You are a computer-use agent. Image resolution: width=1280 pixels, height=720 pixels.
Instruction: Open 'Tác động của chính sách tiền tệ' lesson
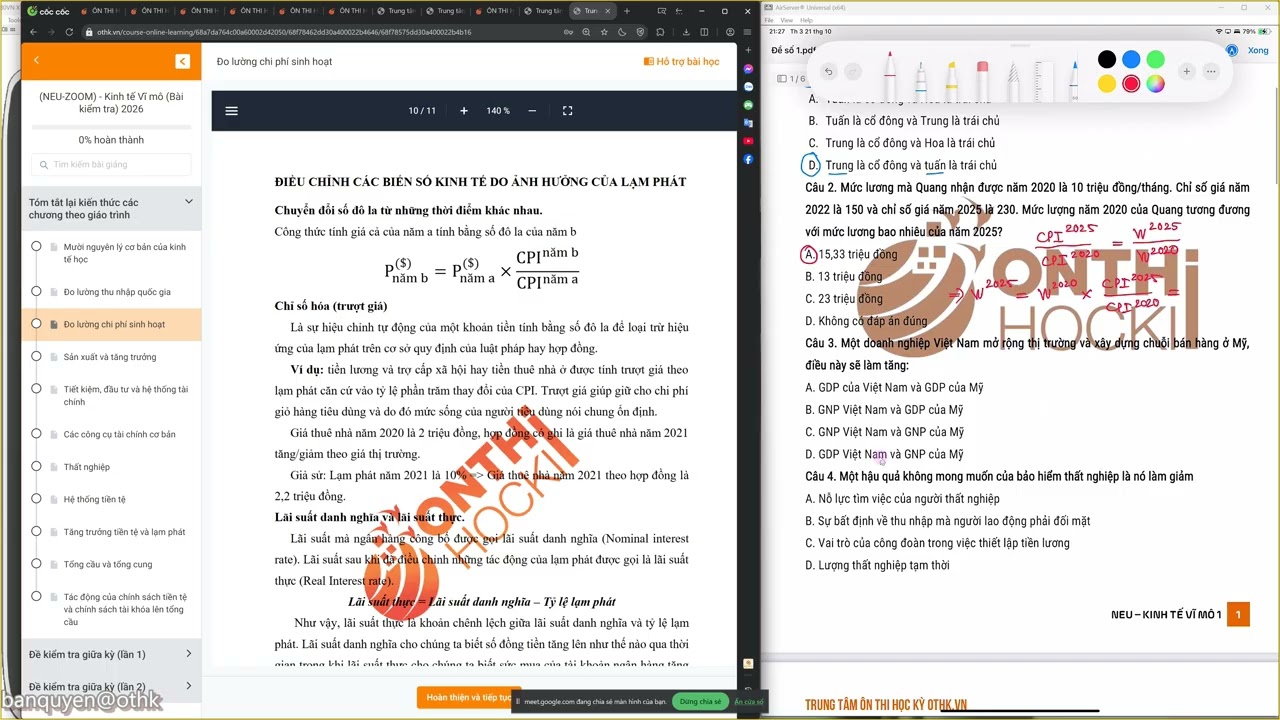tap(125, 609)
